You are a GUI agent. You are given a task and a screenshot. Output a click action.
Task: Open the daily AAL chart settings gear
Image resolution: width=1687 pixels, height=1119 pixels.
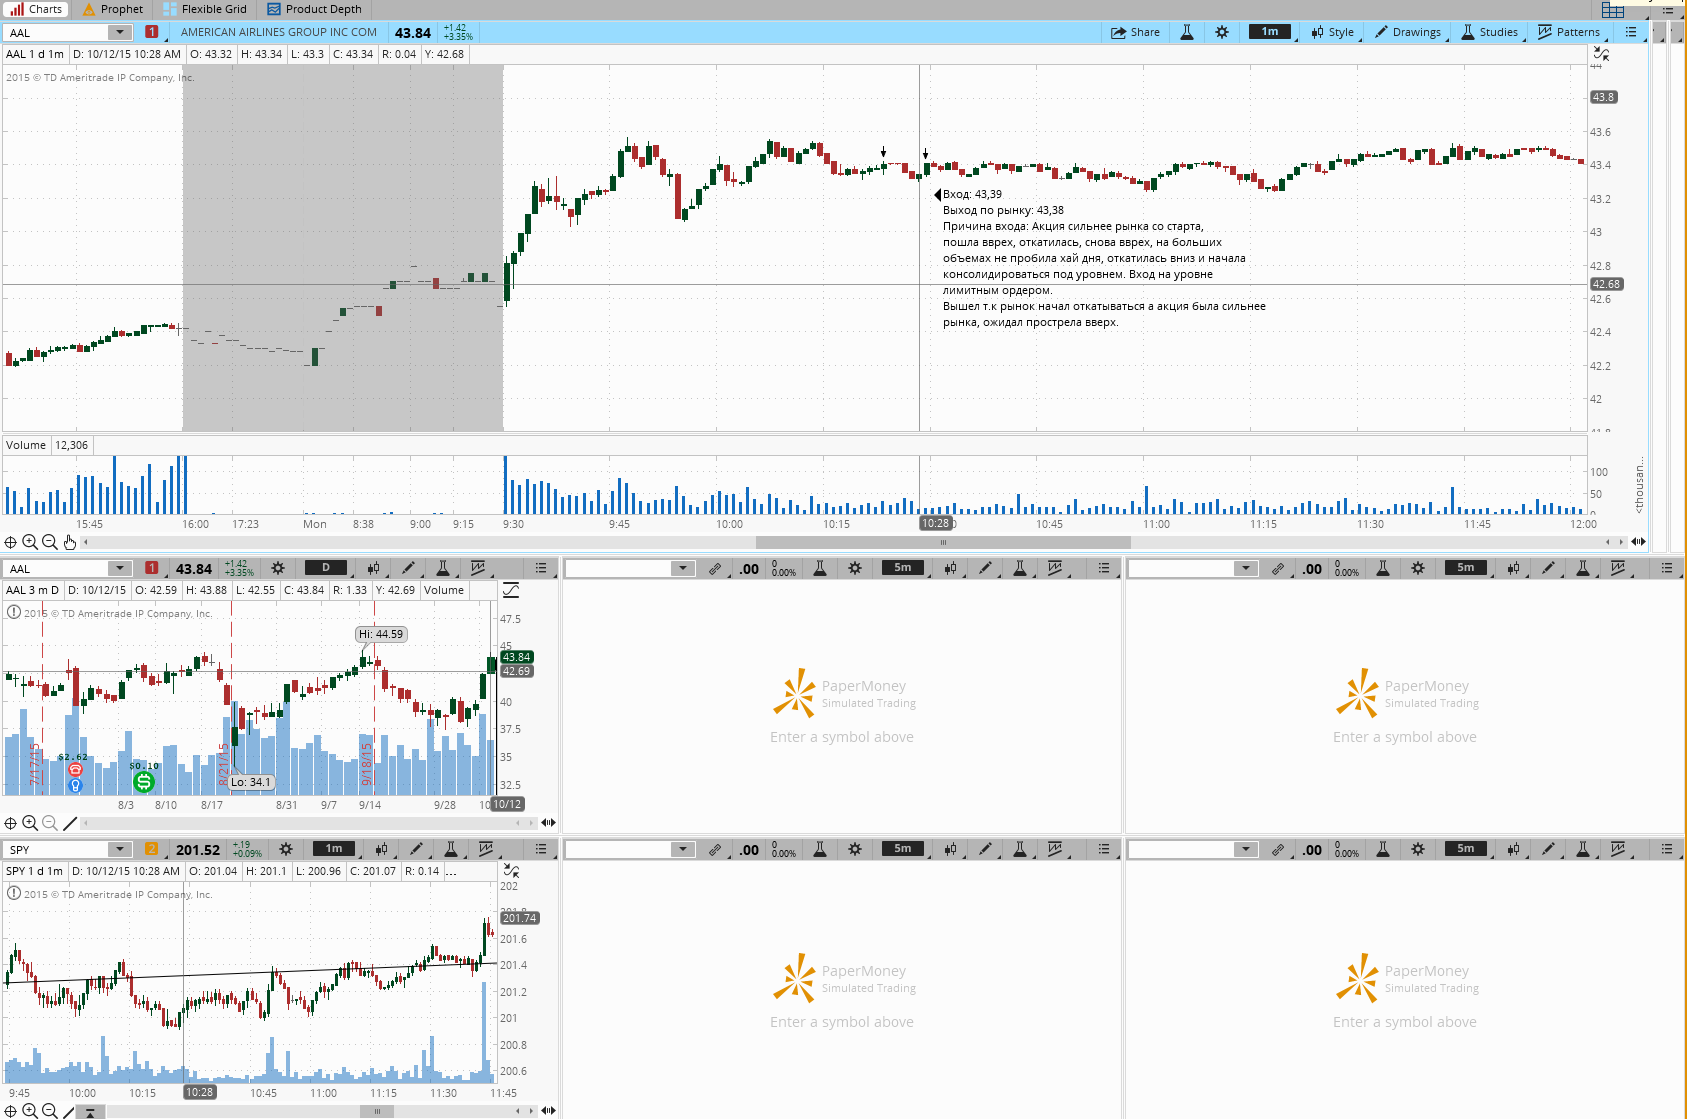click(278, 568)
